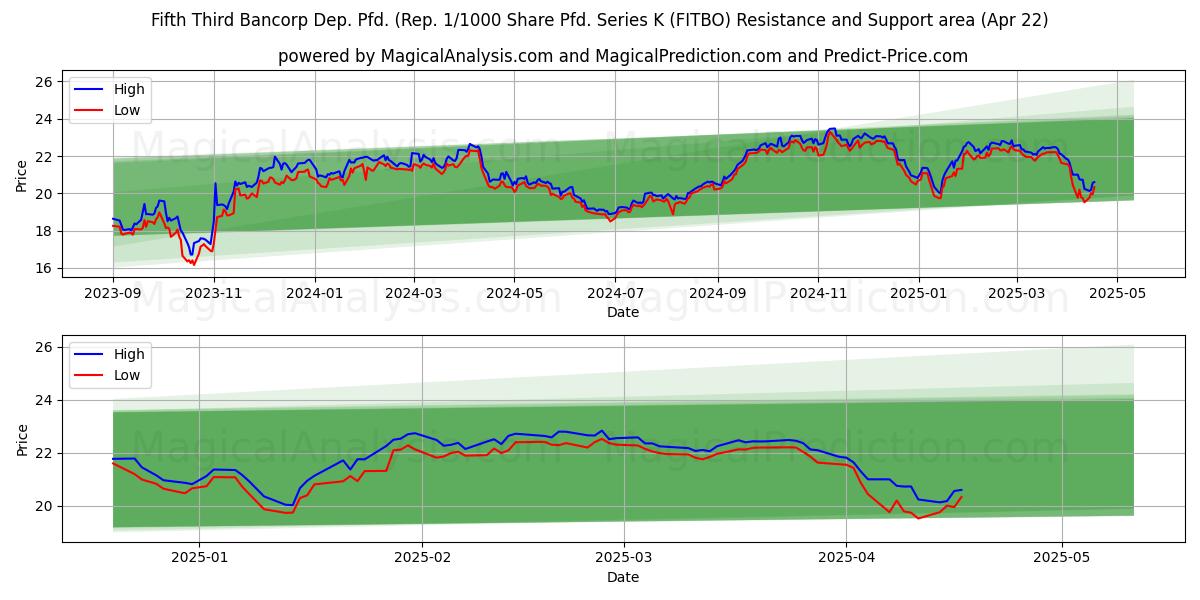This screenshot has height=600, width=1200.
Task: Click the '2024-03' x-axis label
Action: tap(414, 293)
